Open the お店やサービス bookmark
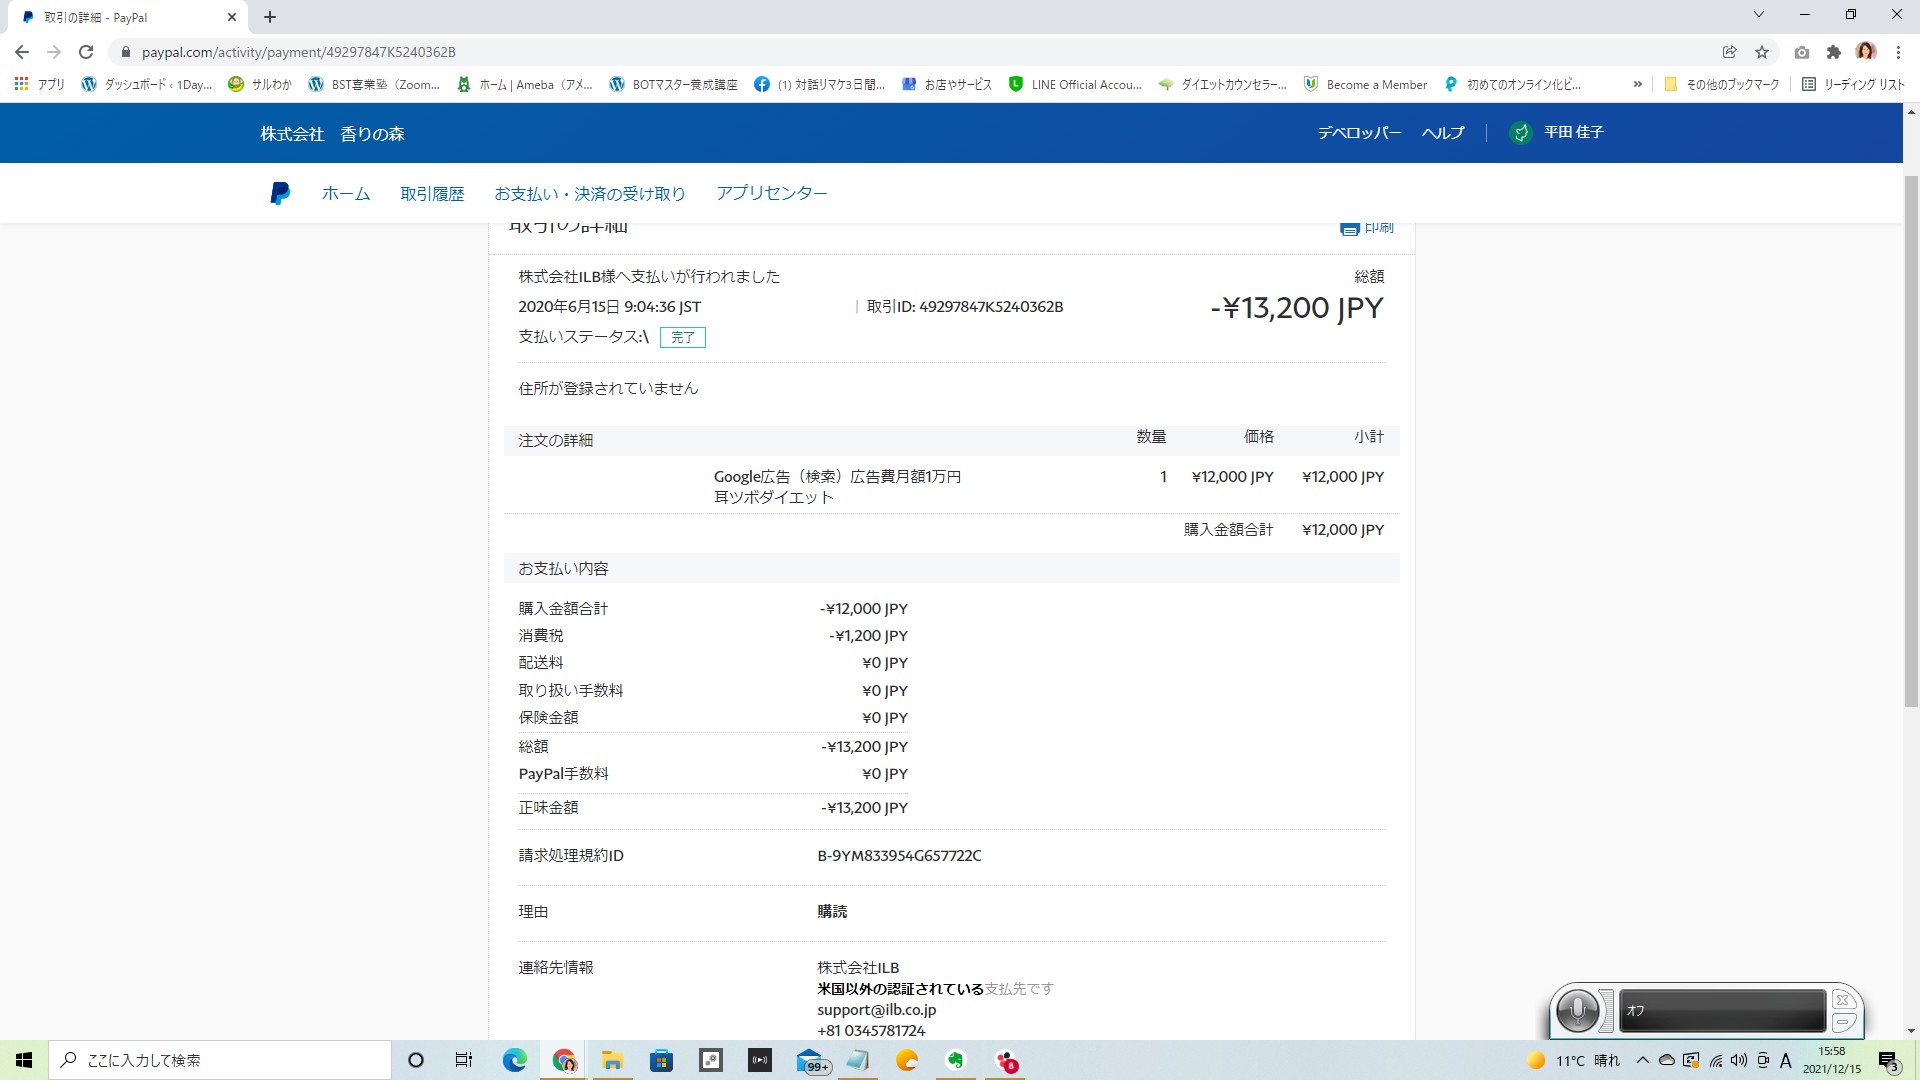The width and height of the screenshot is (1920, 1080). coord(946,85)
